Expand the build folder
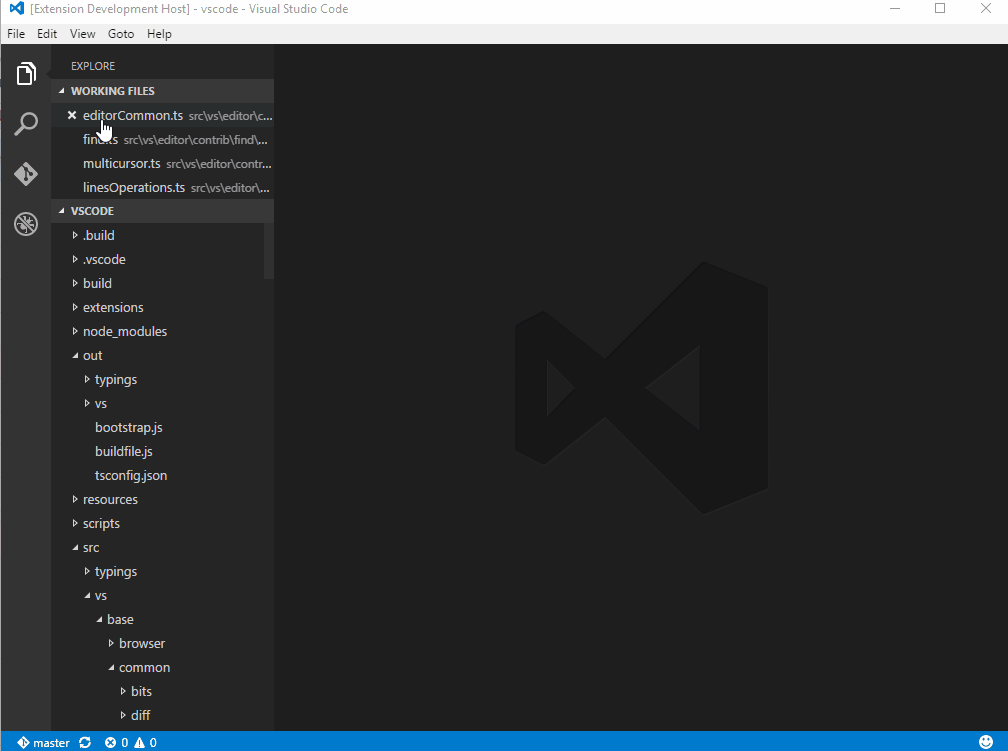Image resolution: width=1008 pixels, height=751 pixels. [75, 283]
